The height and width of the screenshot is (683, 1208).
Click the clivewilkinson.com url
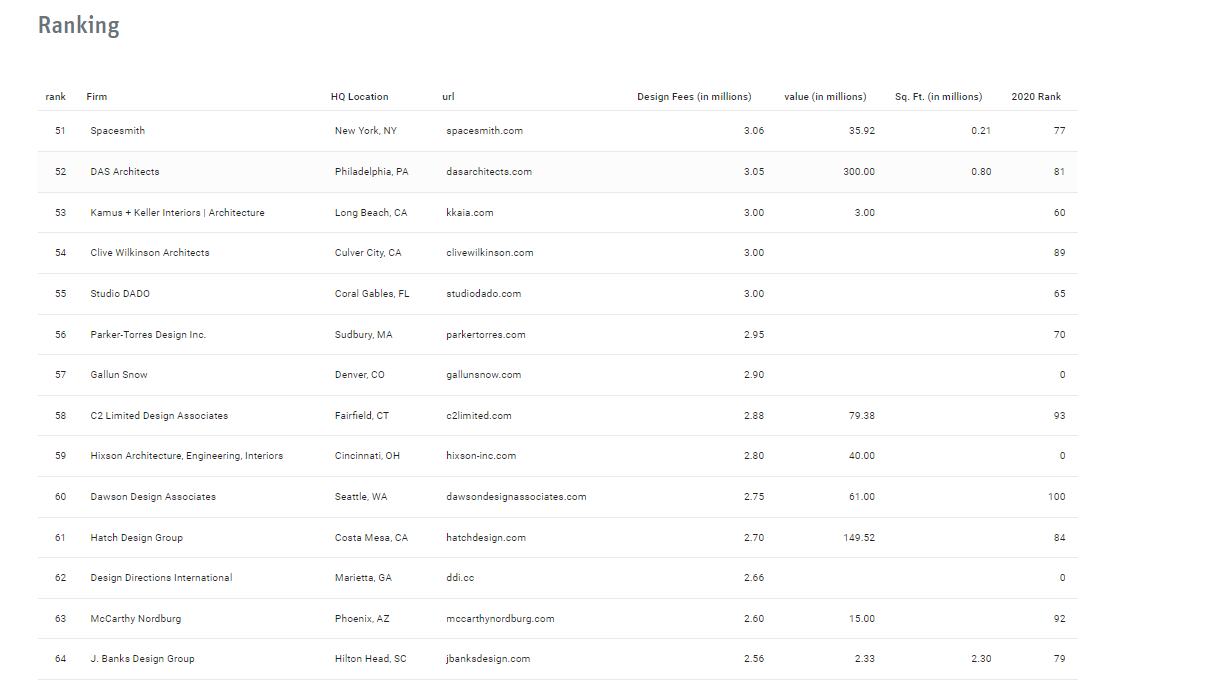tap(490, 253)
